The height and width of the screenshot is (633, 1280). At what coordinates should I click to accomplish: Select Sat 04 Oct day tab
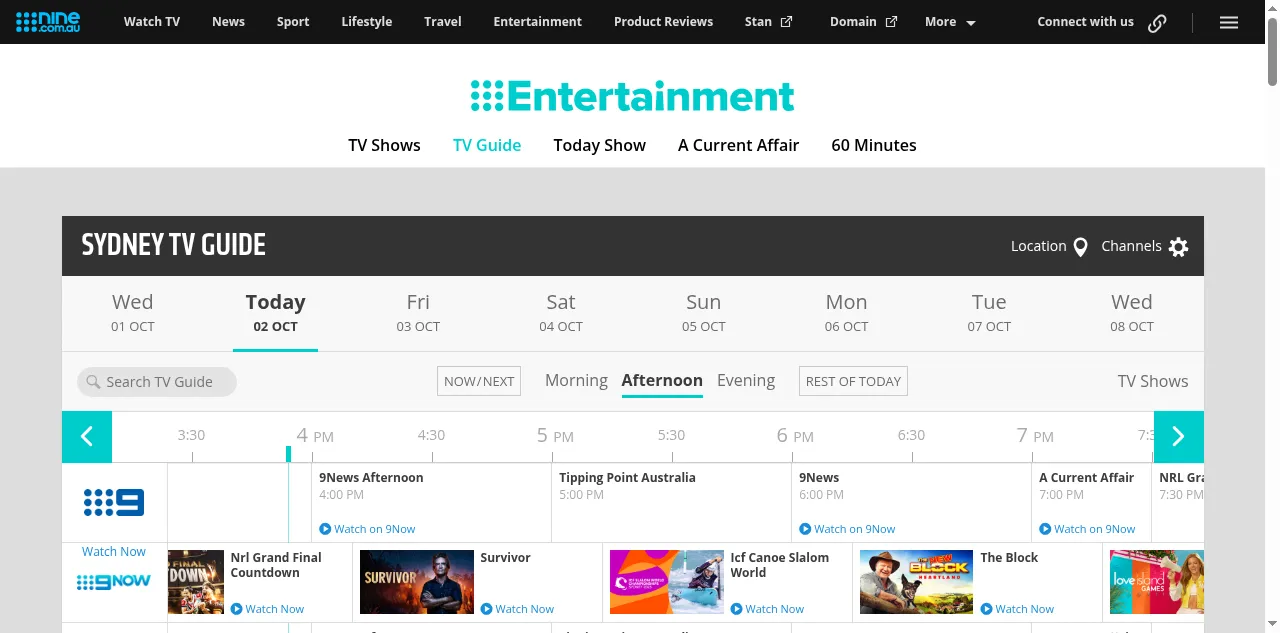[561, 312]
